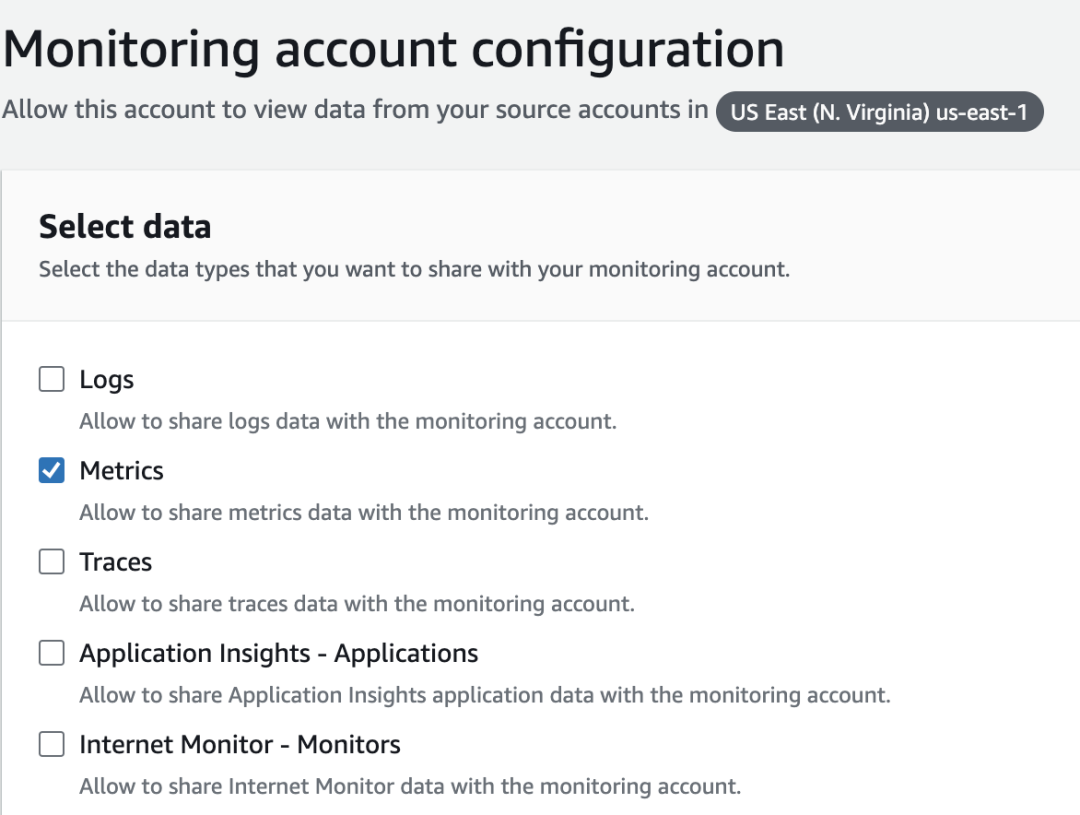Tick the Traces checkbox
Image resolution: width=1080 pixels, height=815 pixels.
coord(51,562)
